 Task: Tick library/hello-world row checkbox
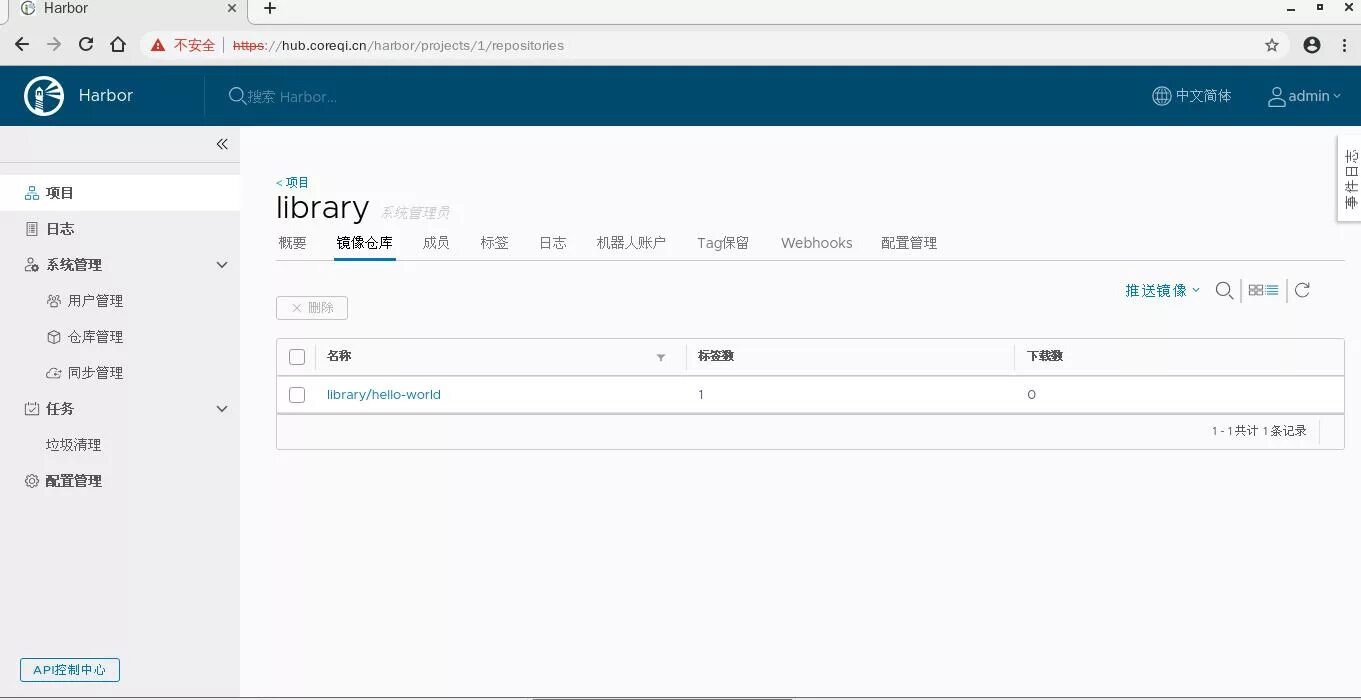coord(297,395)
